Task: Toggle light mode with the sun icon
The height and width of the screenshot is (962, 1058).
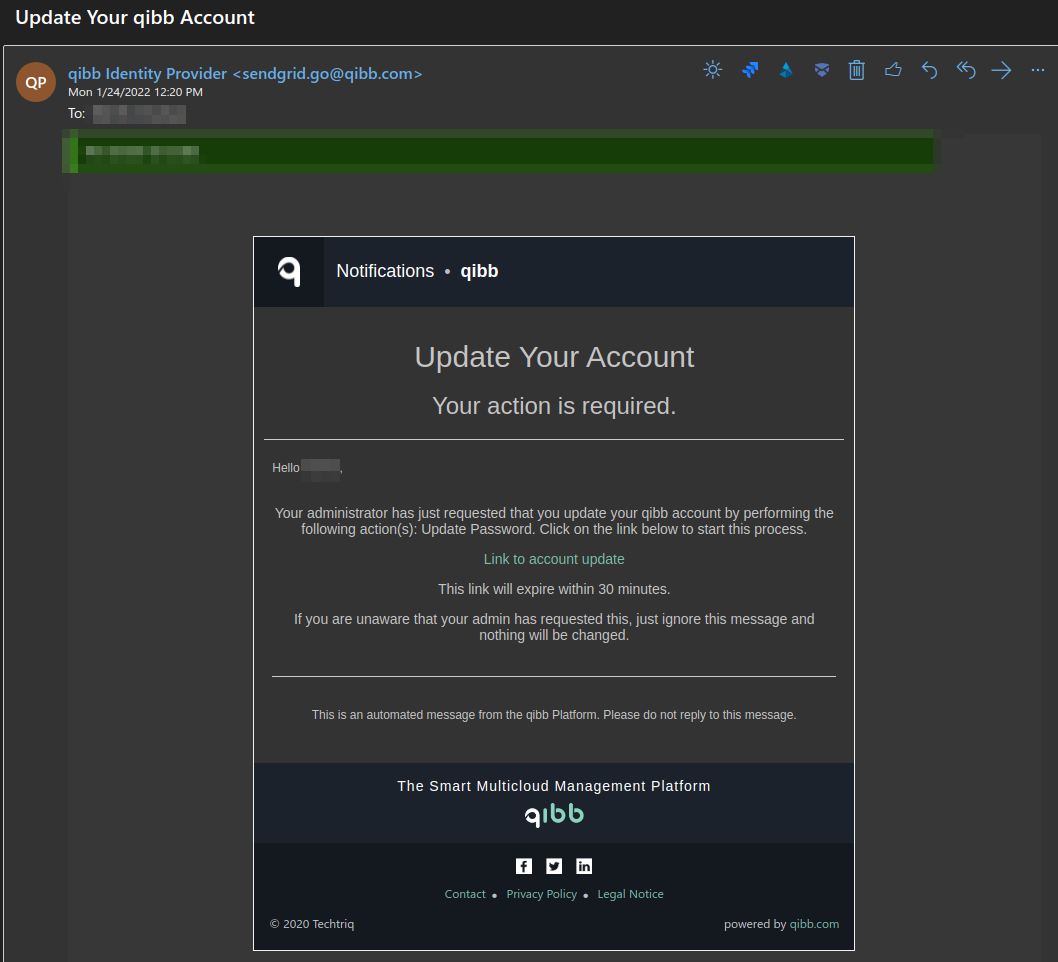Action: pyautogui.click(x=712, y=70)
